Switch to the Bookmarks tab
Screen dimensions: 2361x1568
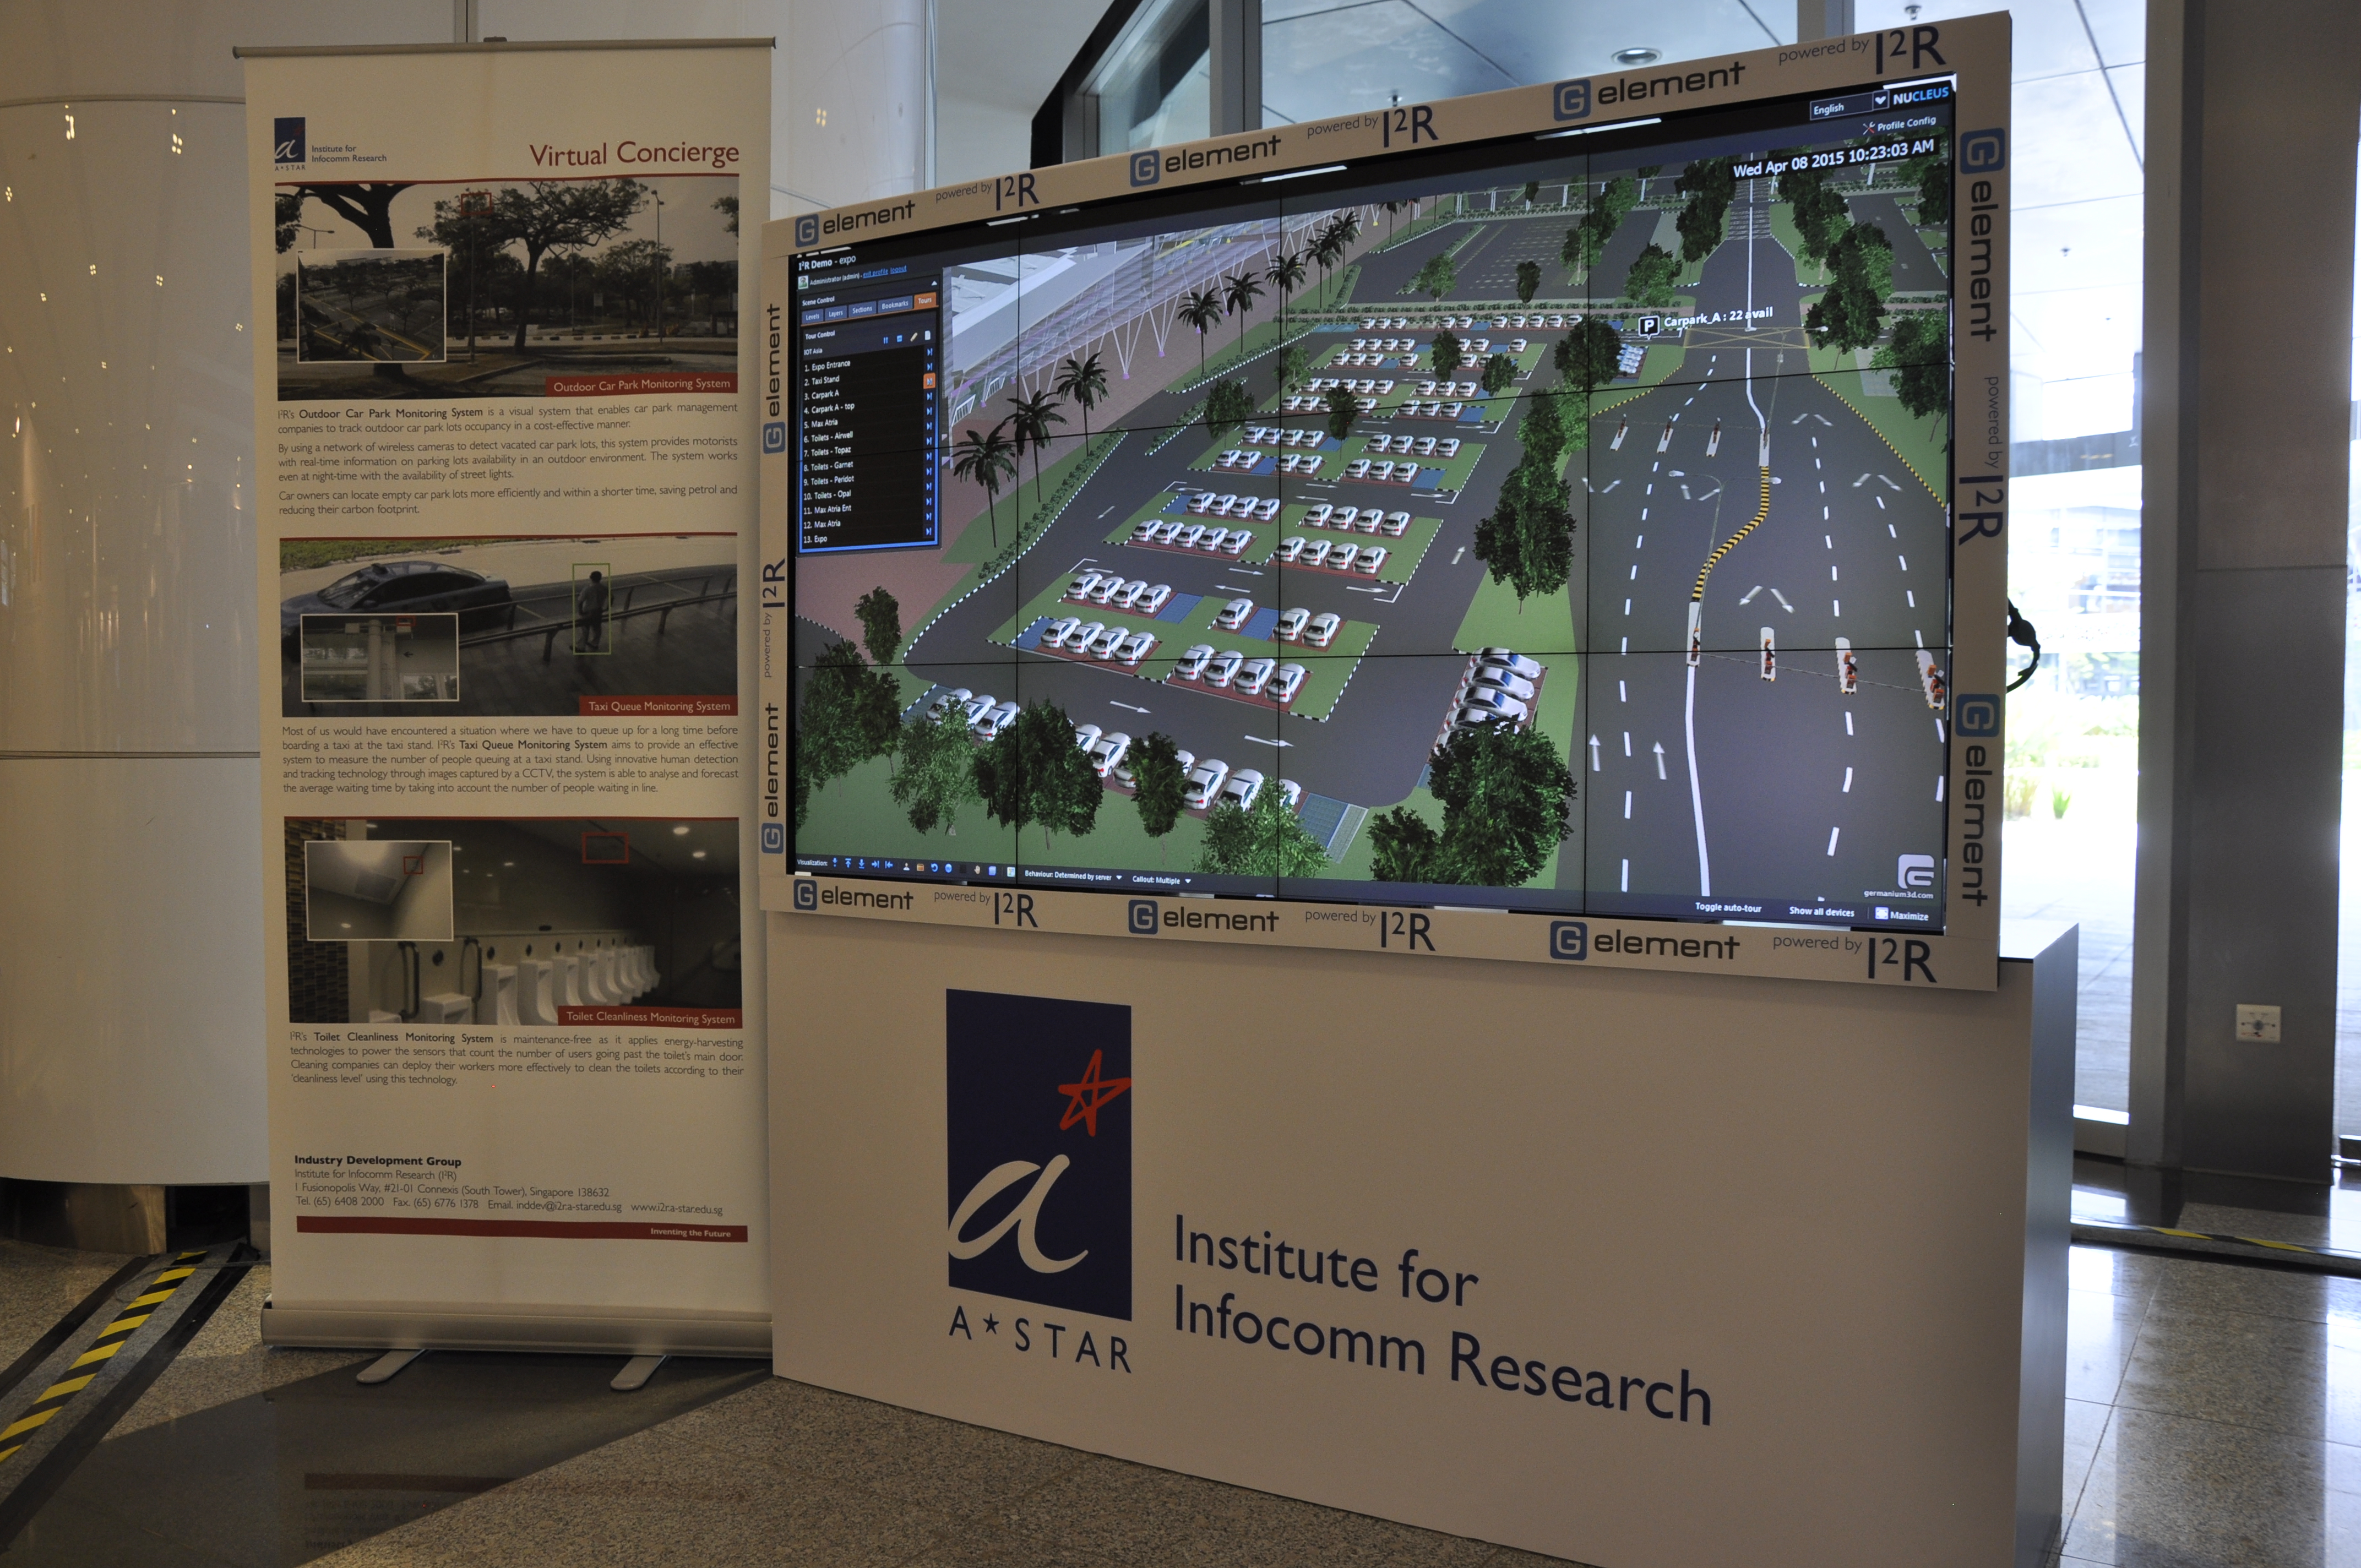pyautogui.click(x=895, y=304)
